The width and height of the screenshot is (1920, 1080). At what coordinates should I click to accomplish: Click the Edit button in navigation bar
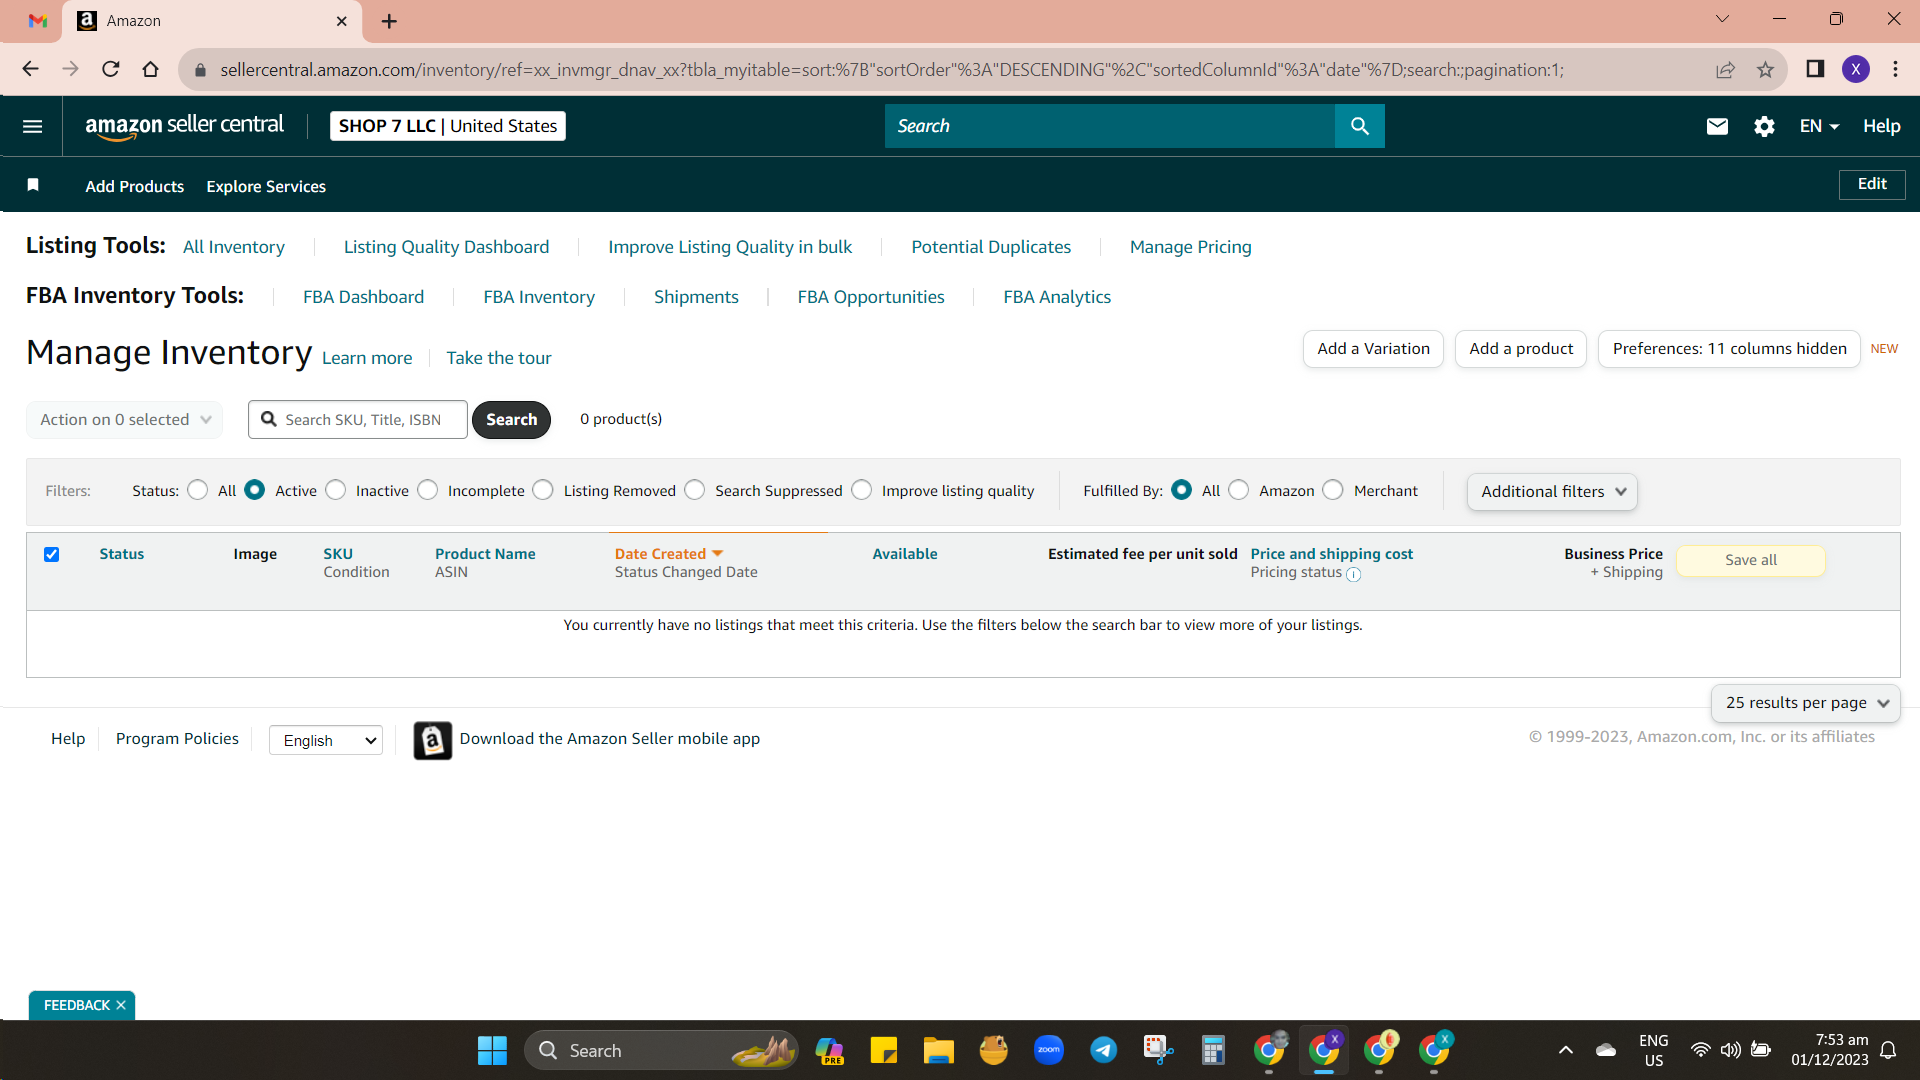pyautogui.click(x=1872, y=184)
